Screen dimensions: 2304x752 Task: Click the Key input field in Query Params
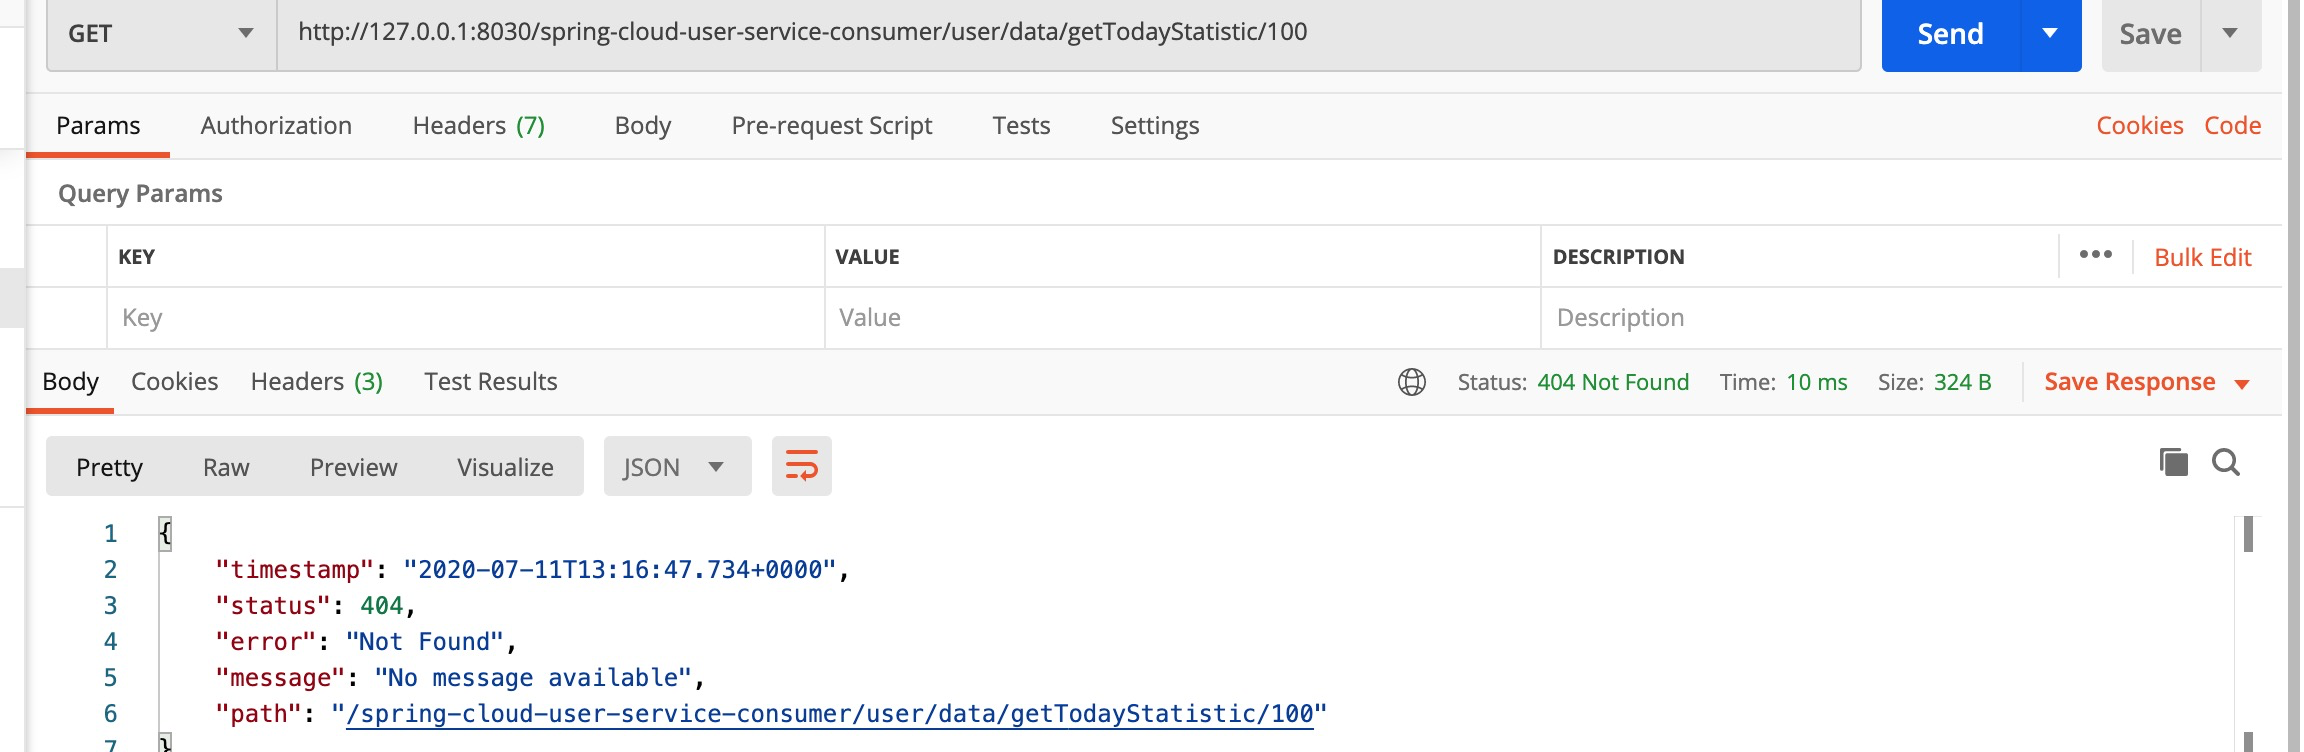tap(465, 318)
